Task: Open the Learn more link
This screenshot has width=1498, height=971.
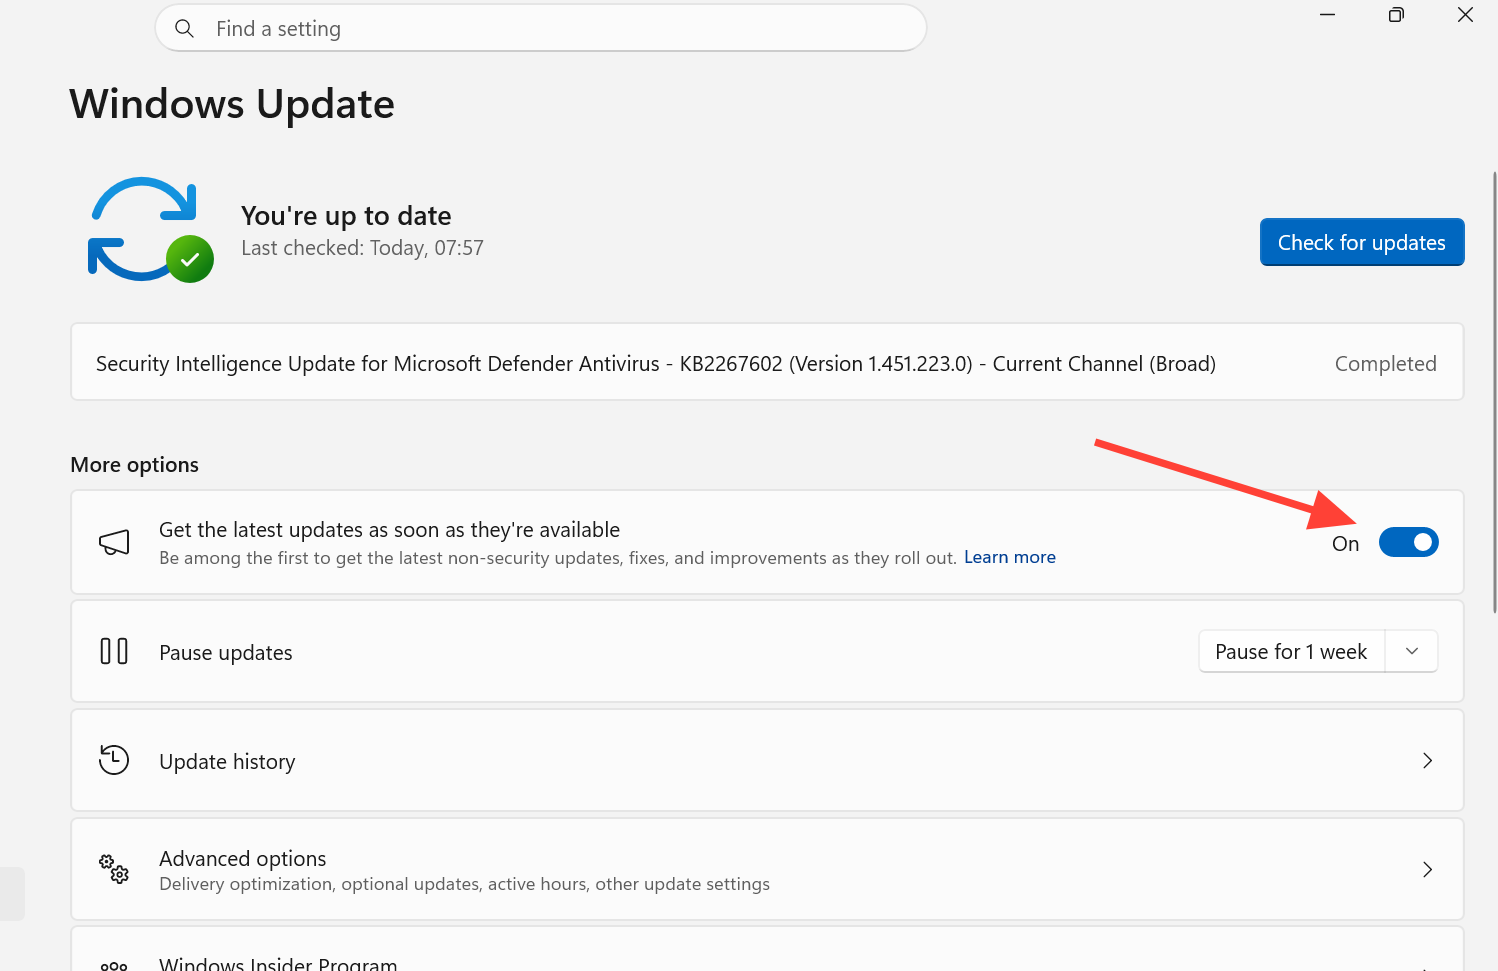Action: [1010, 557]
